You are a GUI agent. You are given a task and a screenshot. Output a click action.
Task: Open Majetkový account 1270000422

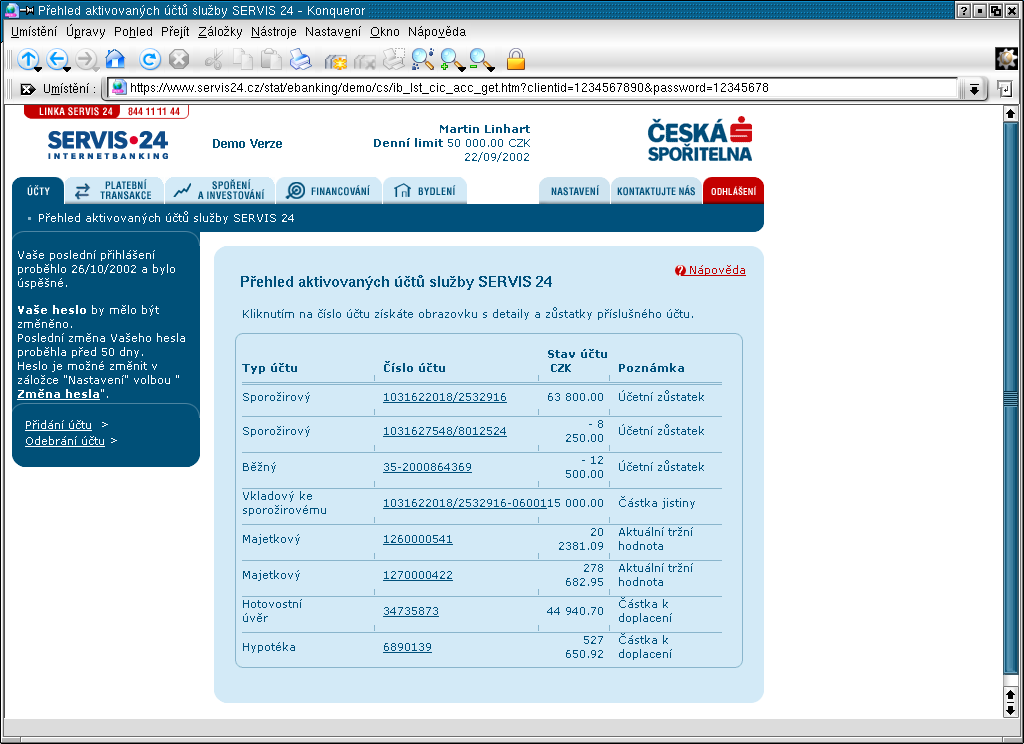[x=417, y=575]
